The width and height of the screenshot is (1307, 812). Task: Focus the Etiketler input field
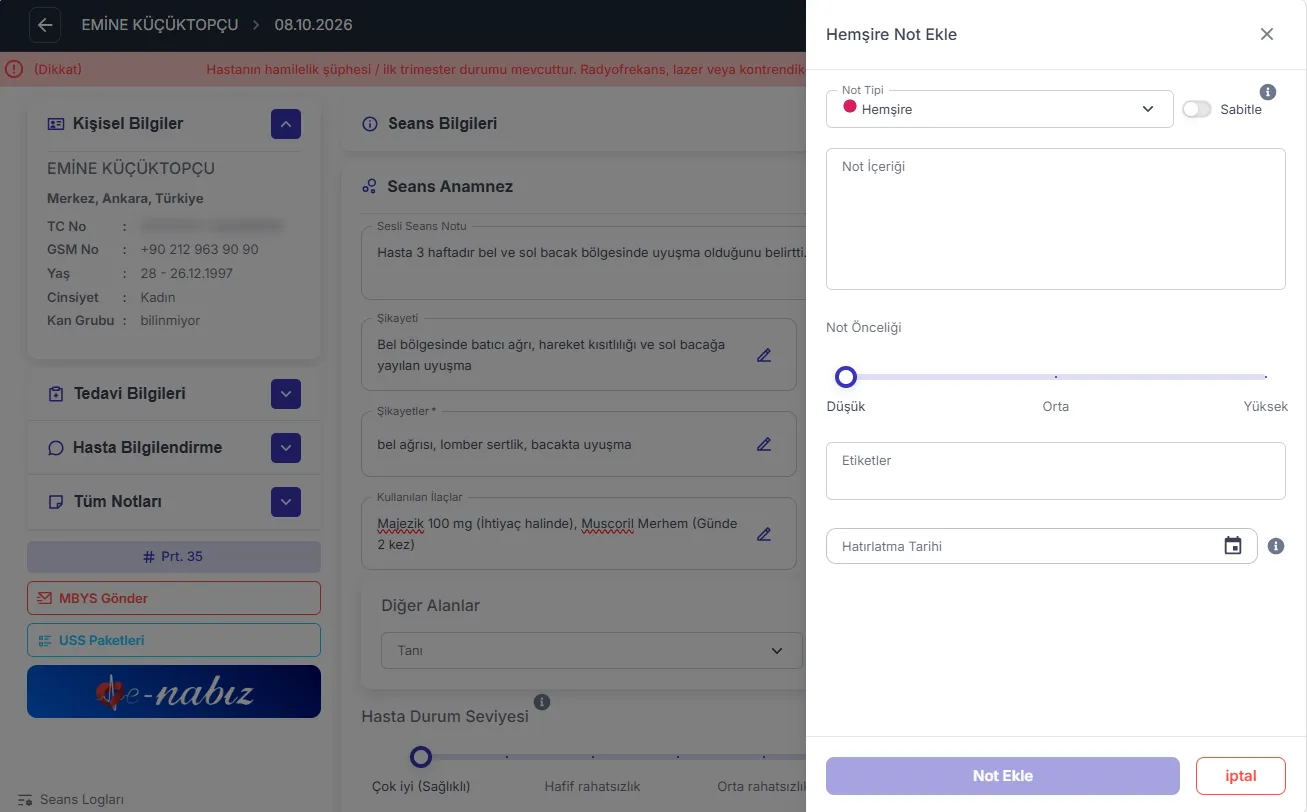[1056, 471]
